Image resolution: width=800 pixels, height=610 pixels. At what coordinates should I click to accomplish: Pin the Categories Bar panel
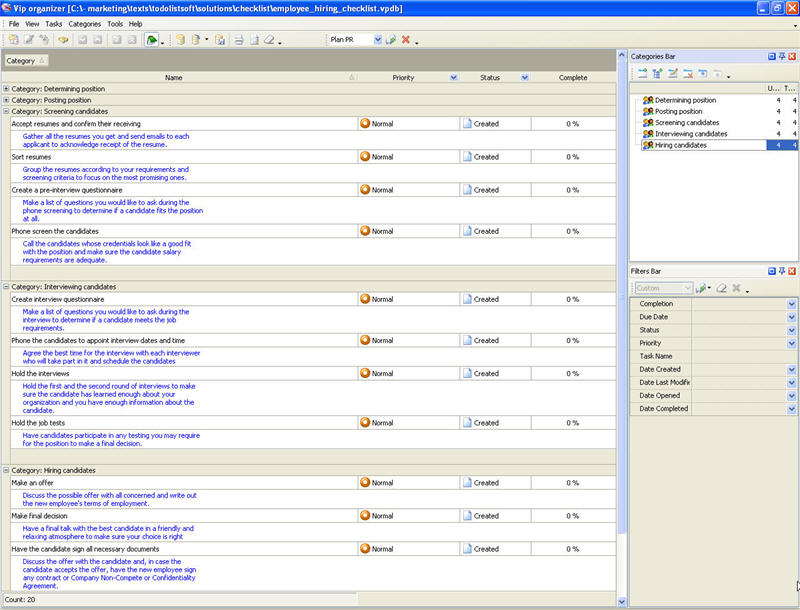[x=781, y=57]
